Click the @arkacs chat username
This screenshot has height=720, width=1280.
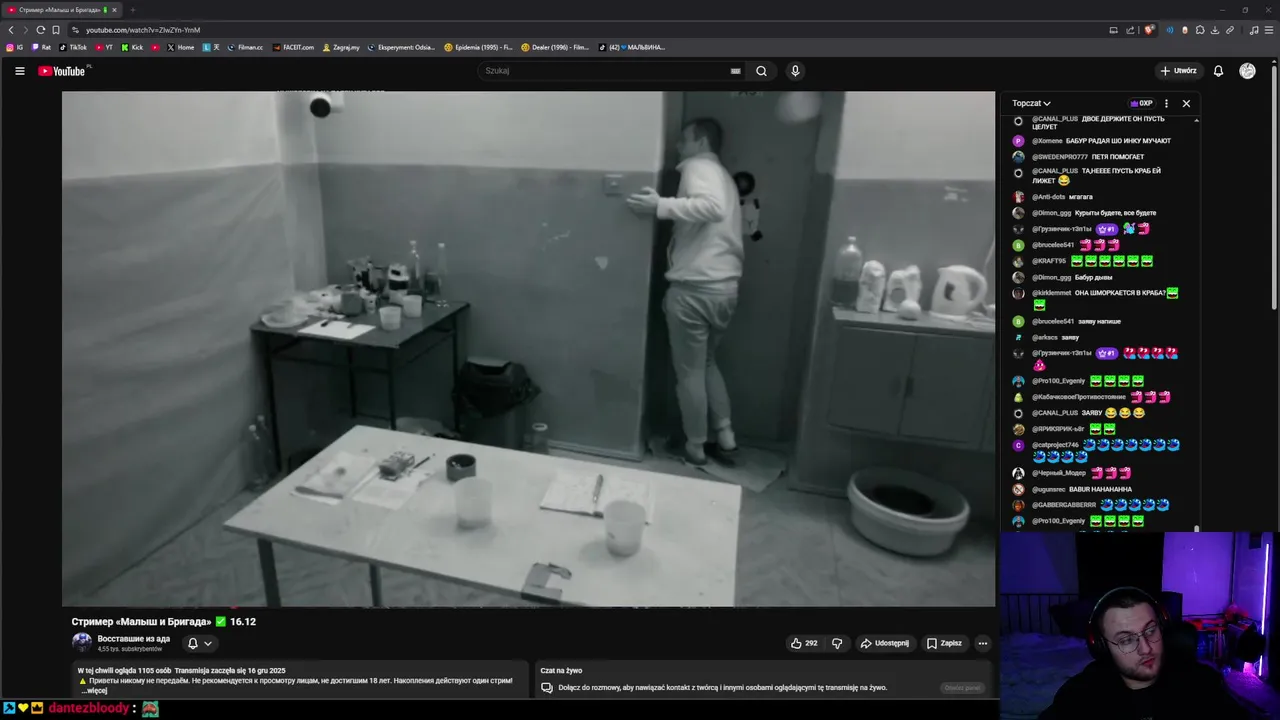click(x=1044, y=337)
